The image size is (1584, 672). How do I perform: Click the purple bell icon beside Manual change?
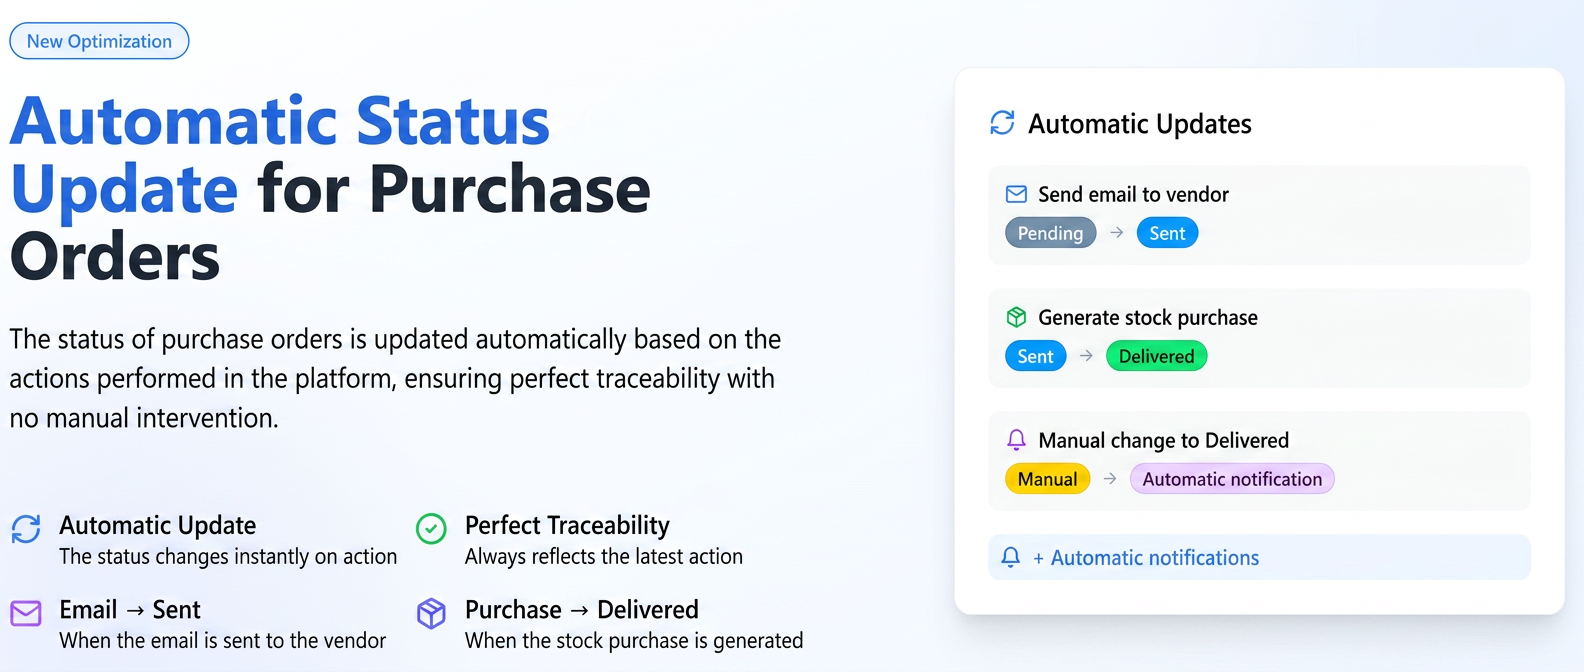[x=1016, y=440]
